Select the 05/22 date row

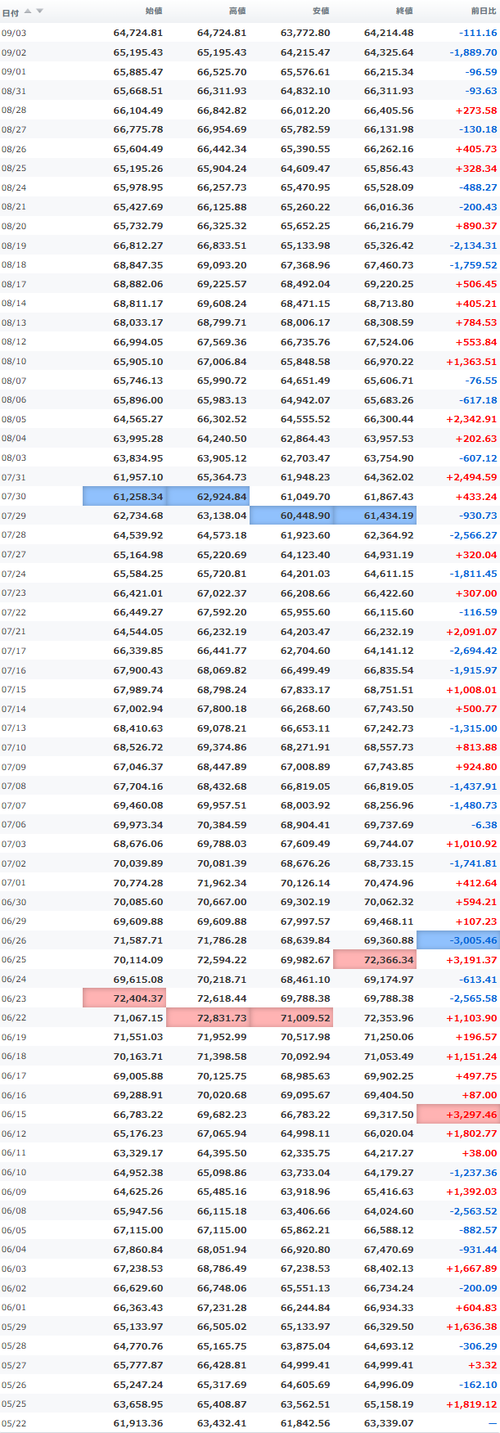[250, 1423]
